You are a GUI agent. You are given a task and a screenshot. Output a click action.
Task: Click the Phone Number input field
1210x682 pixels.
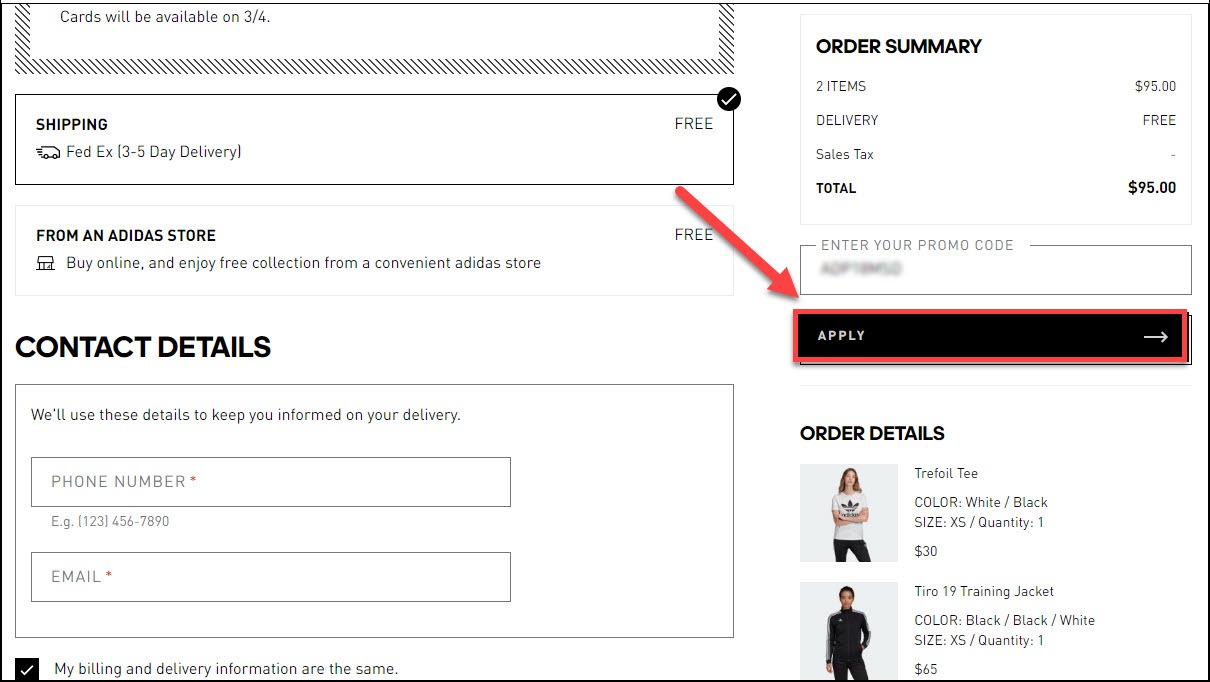[x=272, y=481]
